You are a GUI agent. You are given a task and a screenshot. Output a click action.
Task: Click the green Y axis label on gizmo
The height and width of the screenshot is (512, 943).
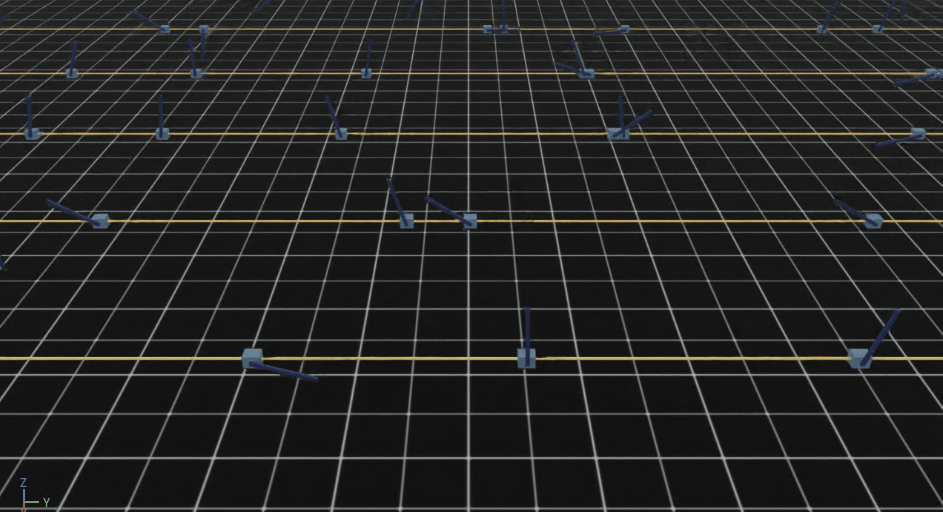coord(46,502)
